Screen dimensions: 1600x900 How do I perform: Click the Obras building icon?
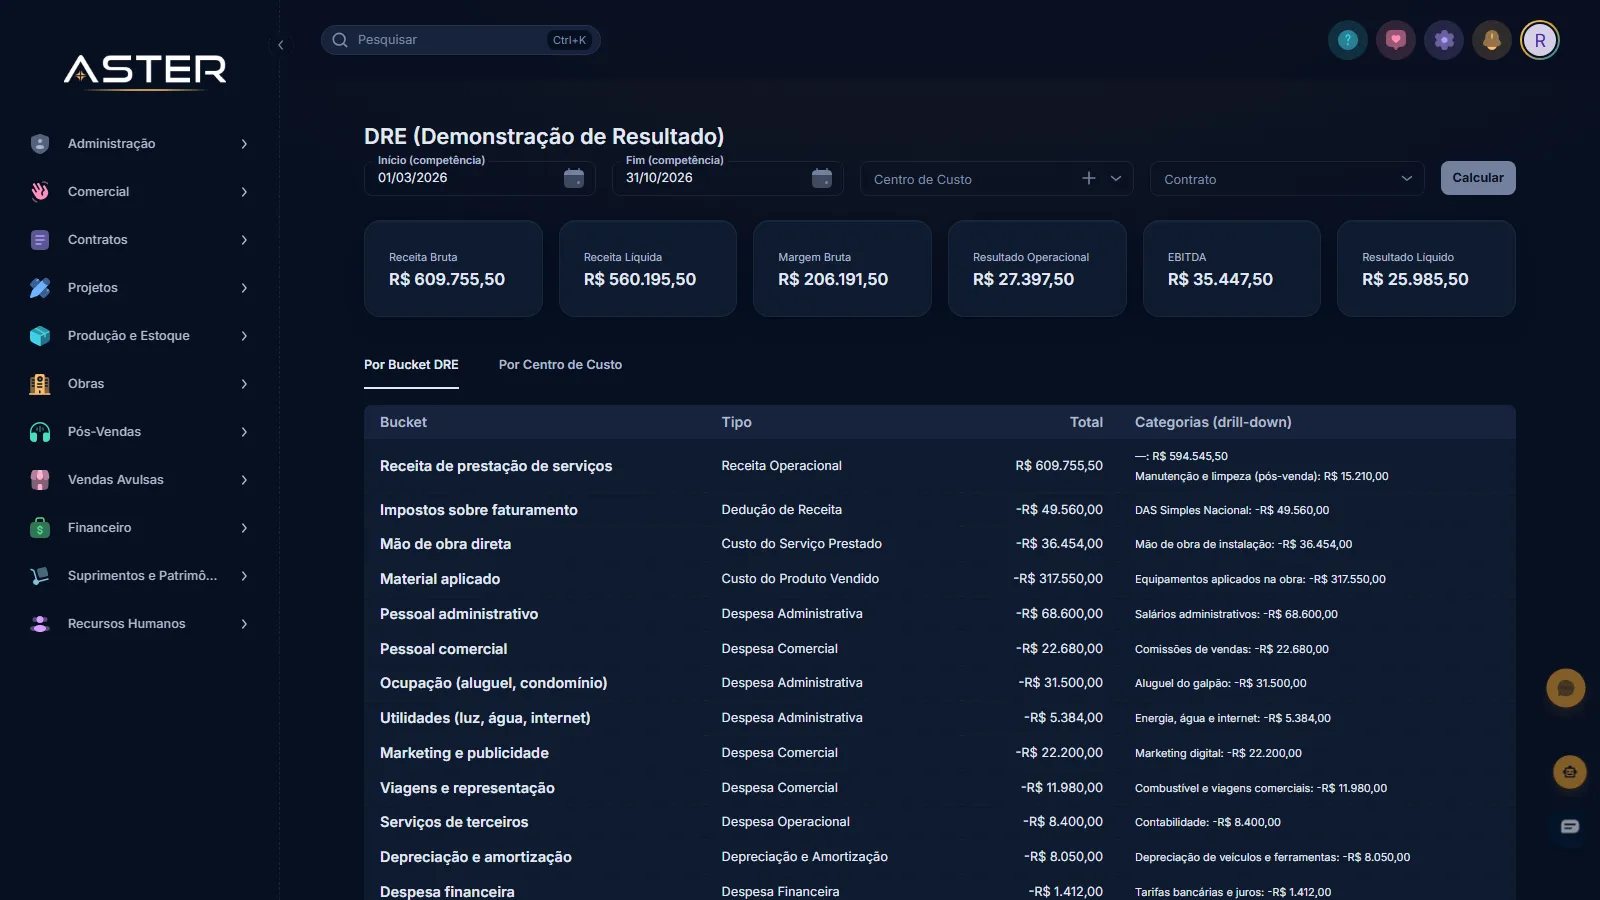pos(40,384)
